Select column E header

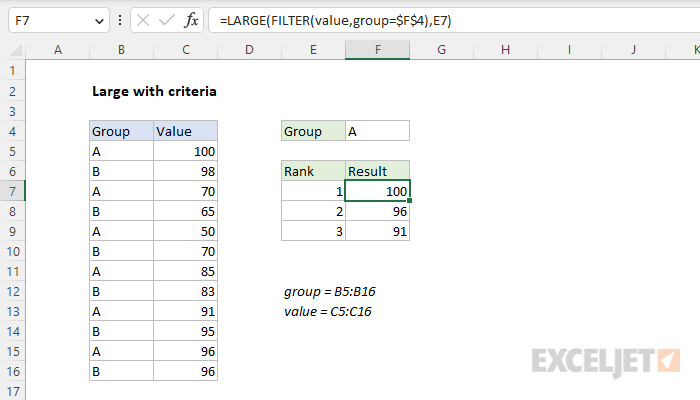coord(313,50)
